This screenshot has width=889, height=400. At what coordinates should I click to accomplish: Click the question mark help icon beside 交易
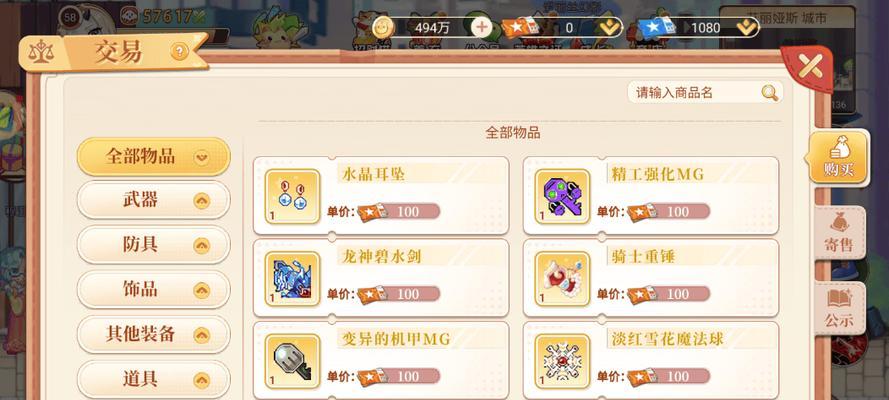[179, 52]
